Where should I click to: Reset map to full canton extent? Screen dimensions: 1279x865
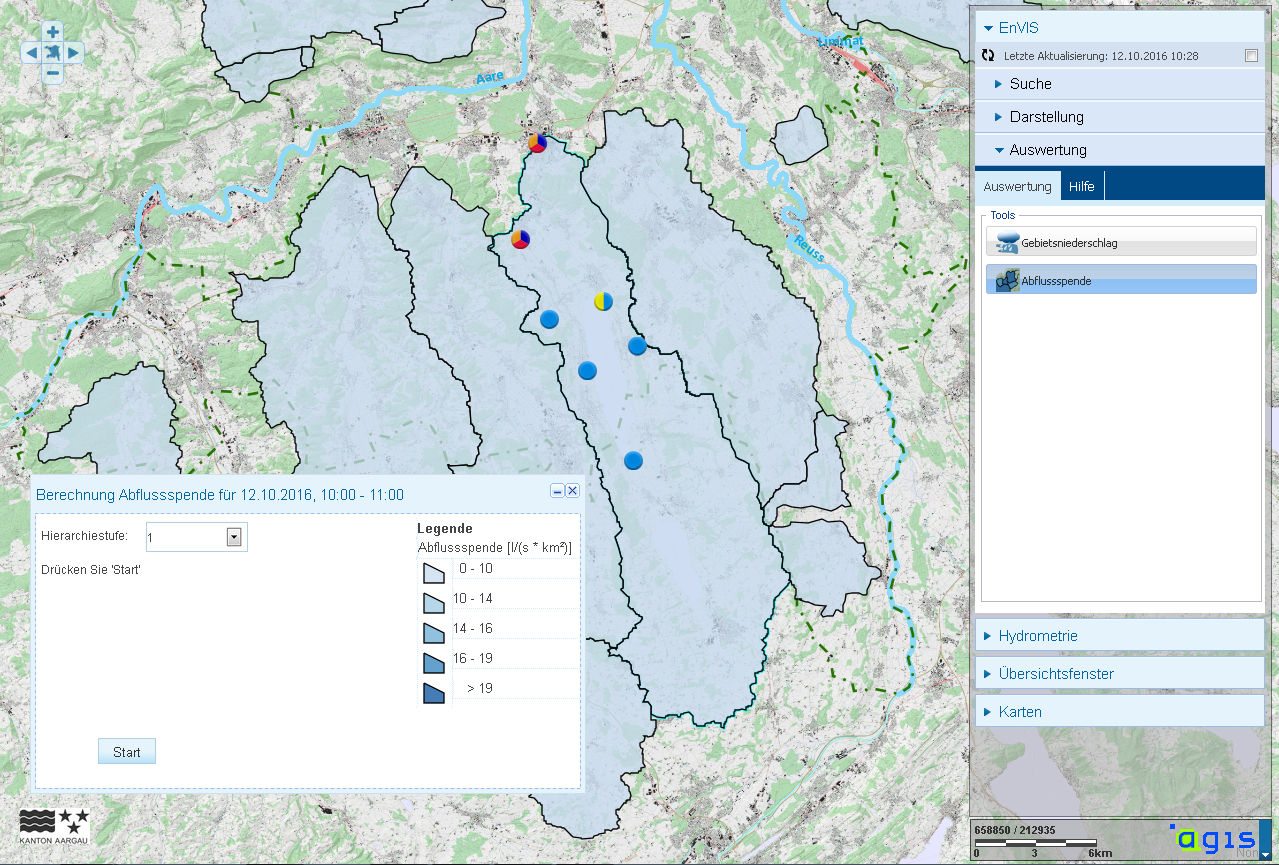click(x=53, y=52)
